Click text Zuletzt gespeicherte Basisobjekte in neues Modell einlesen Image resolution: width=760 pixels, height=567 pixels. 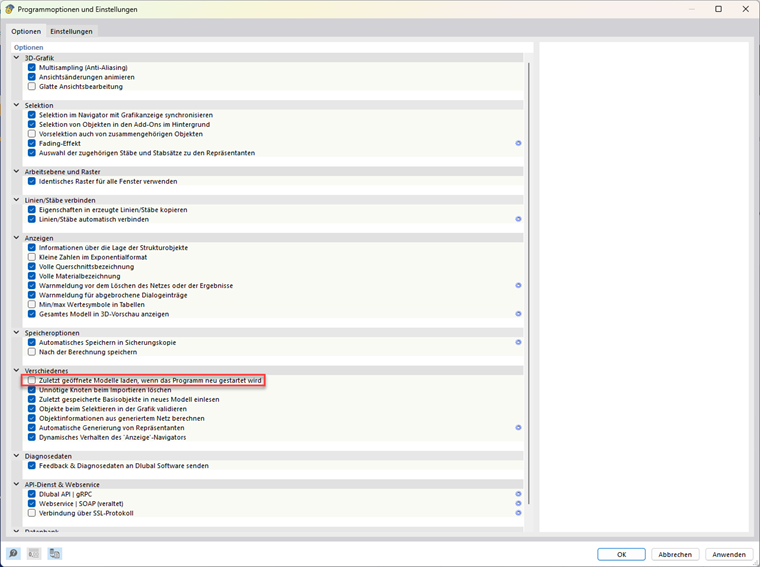pyautogui.click(x=129, y=399)
